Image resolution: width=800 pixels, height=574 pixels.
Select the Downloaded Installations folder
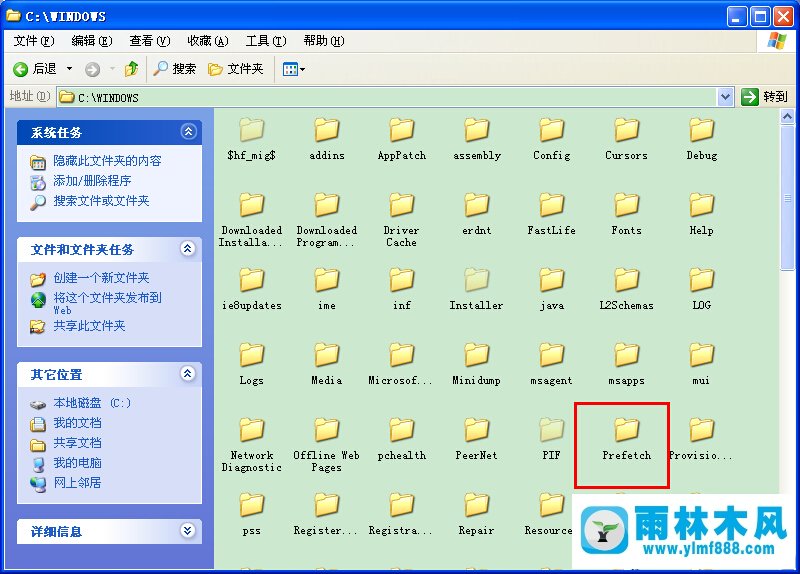[252, 220]
